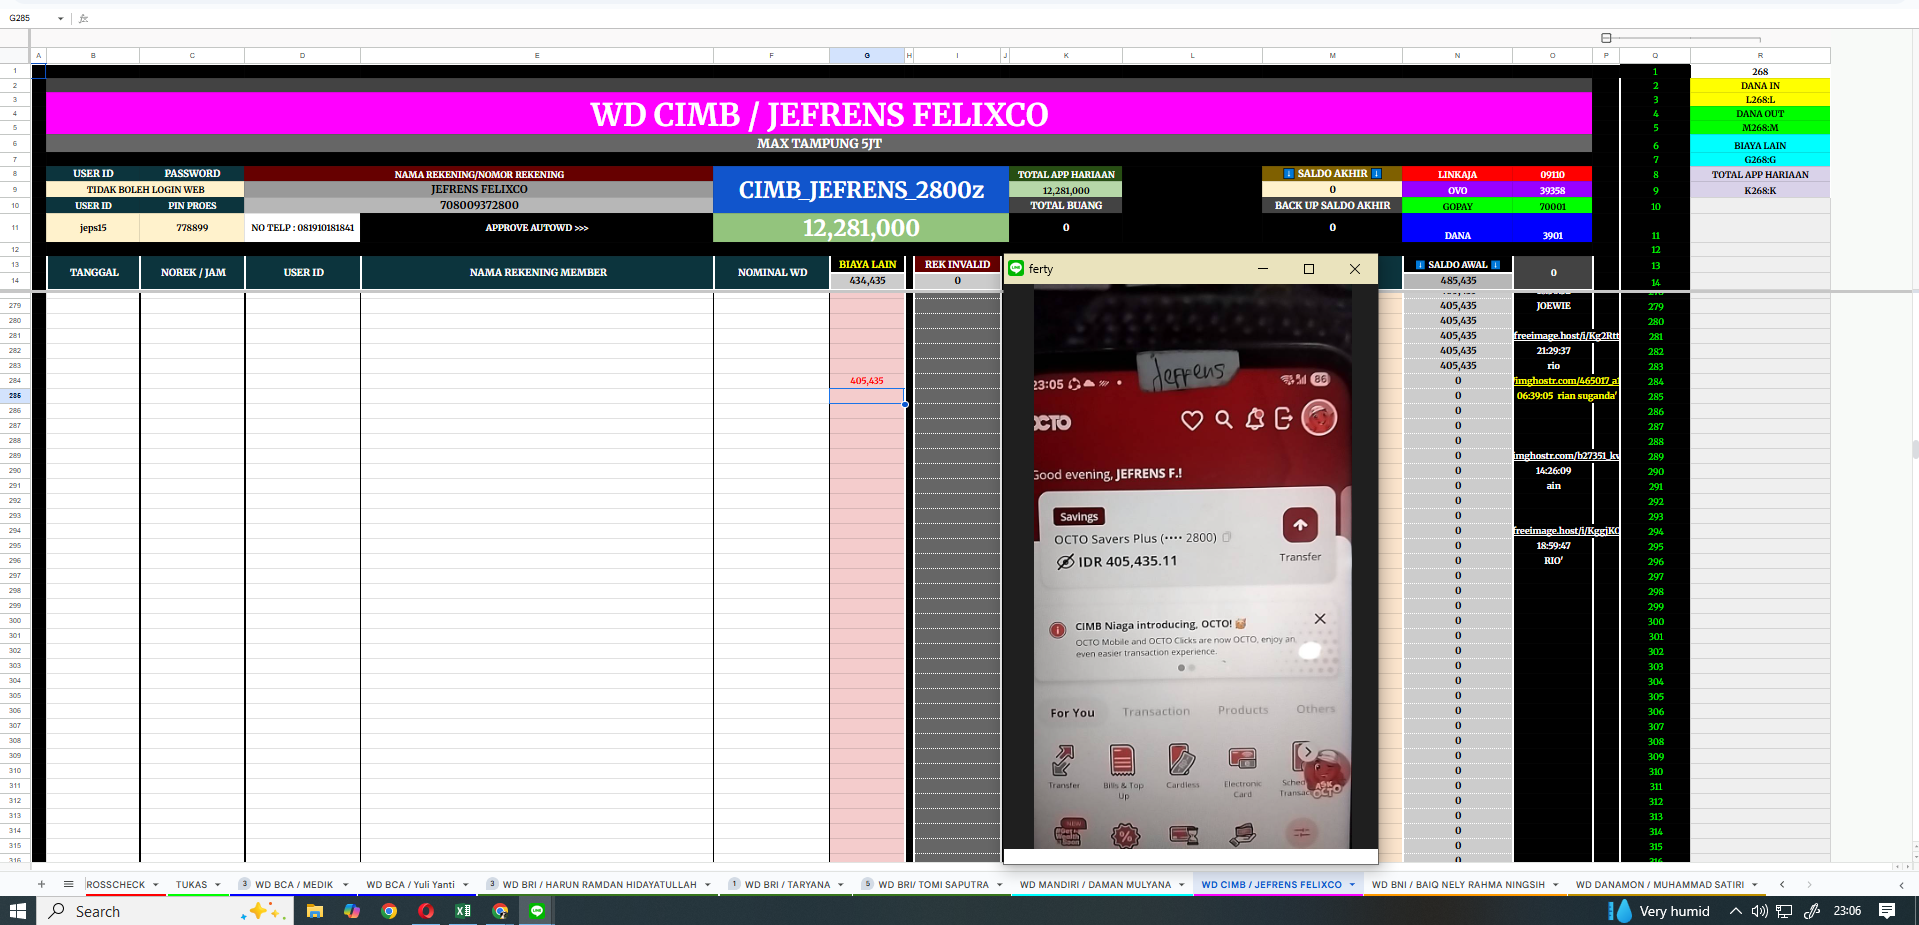Collapse the column group minus toggle
Viewport: 1919px width, 925px height.
pos(1606,38)
